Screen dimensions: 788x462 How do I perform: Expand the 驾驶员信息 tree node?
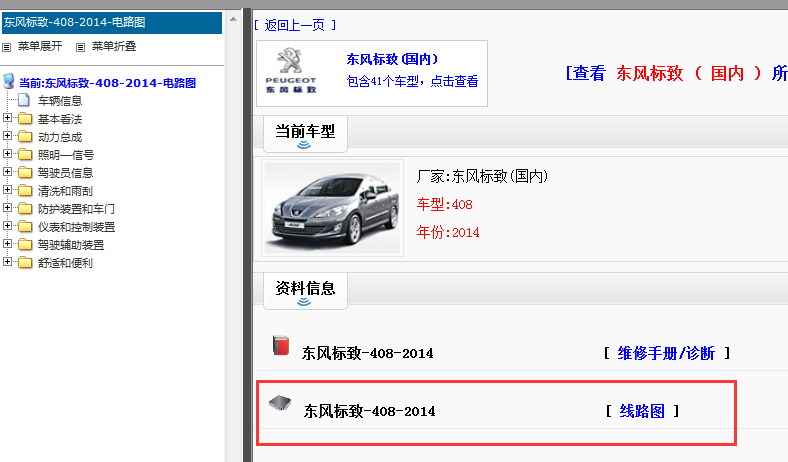tap(8, 171)
